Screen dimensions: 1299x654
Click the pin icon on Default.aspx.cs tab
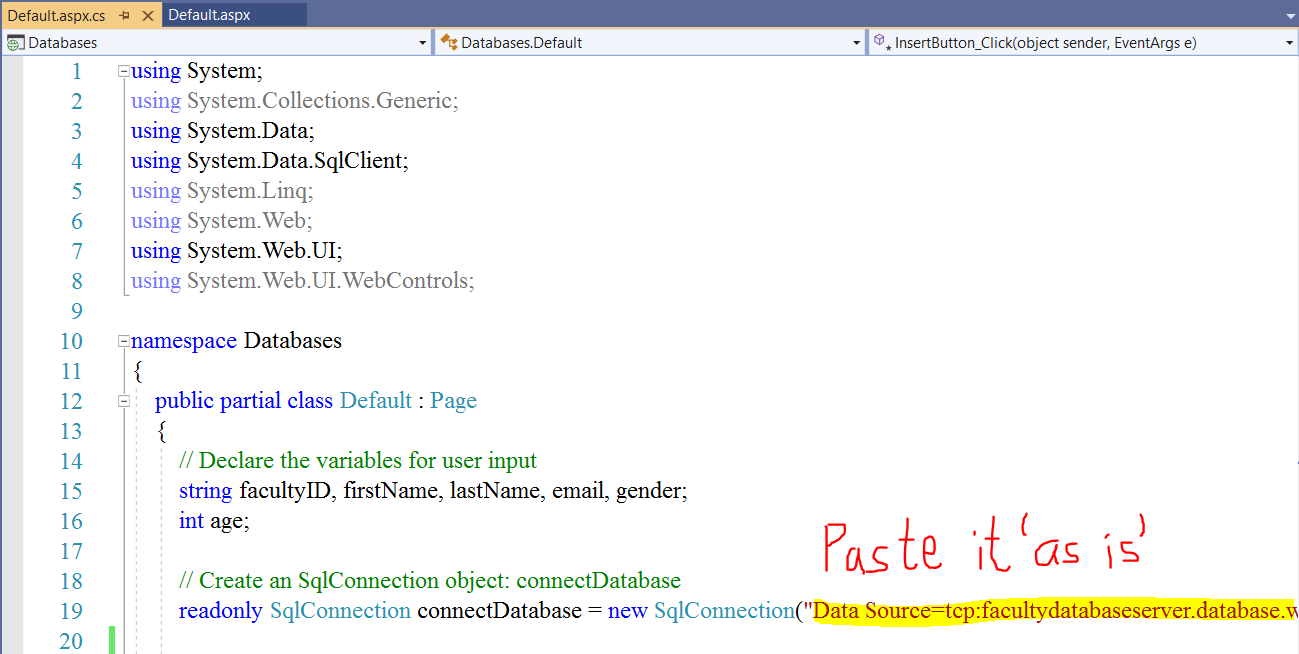(x=125, y=16)
